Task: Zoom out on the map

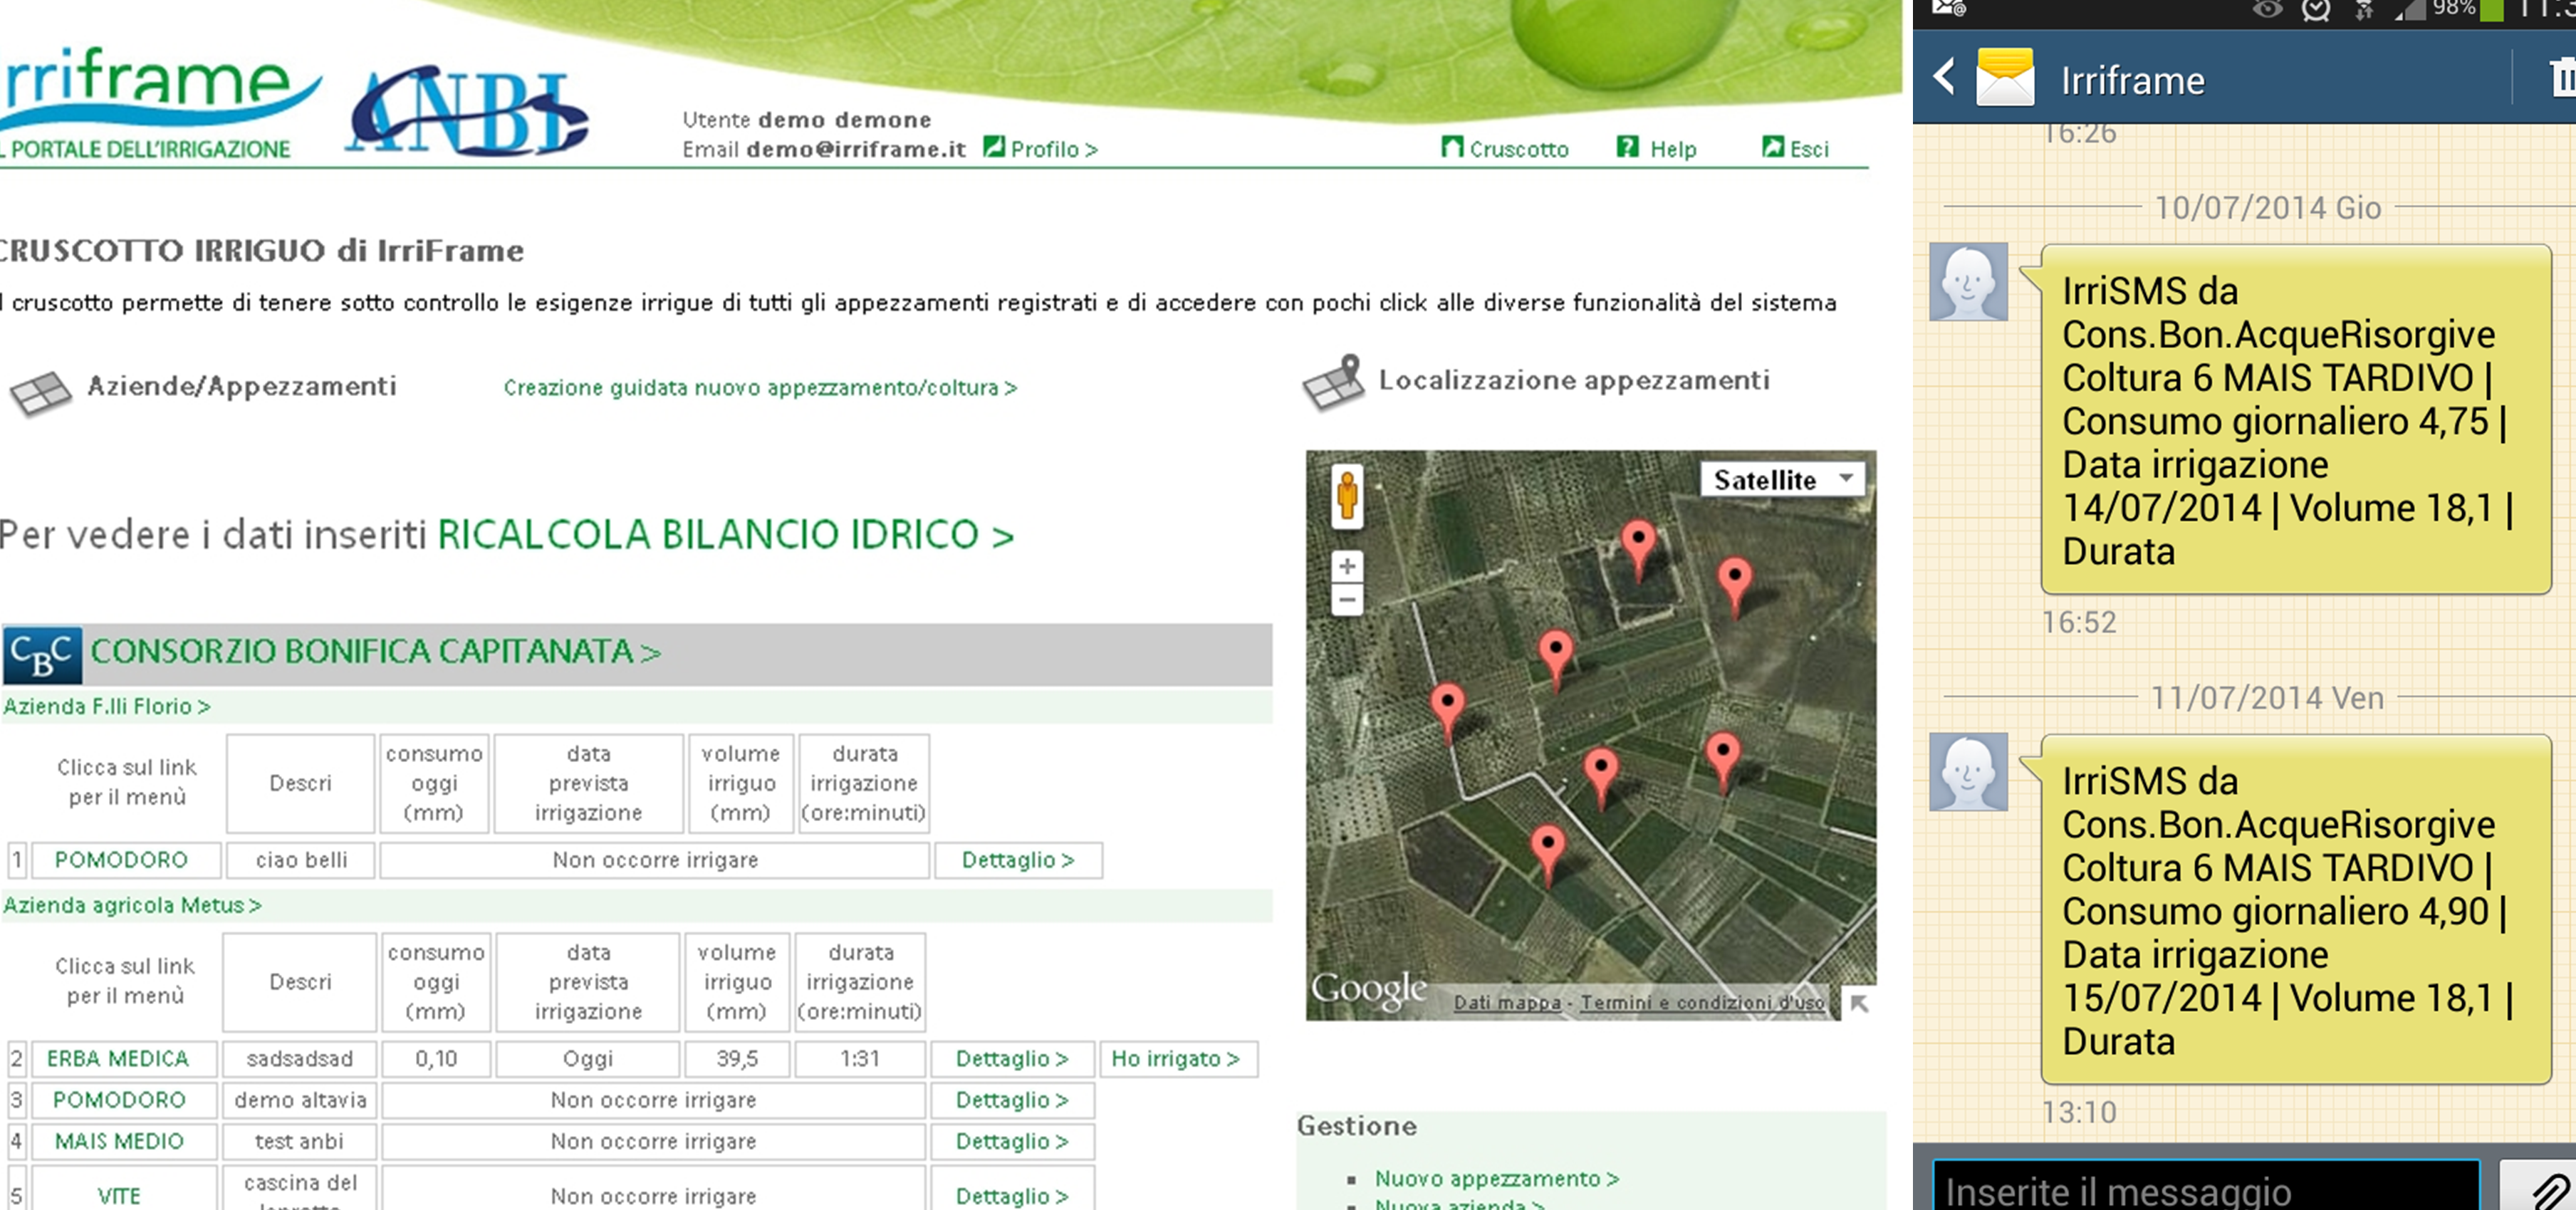Action: point(1347,600)
